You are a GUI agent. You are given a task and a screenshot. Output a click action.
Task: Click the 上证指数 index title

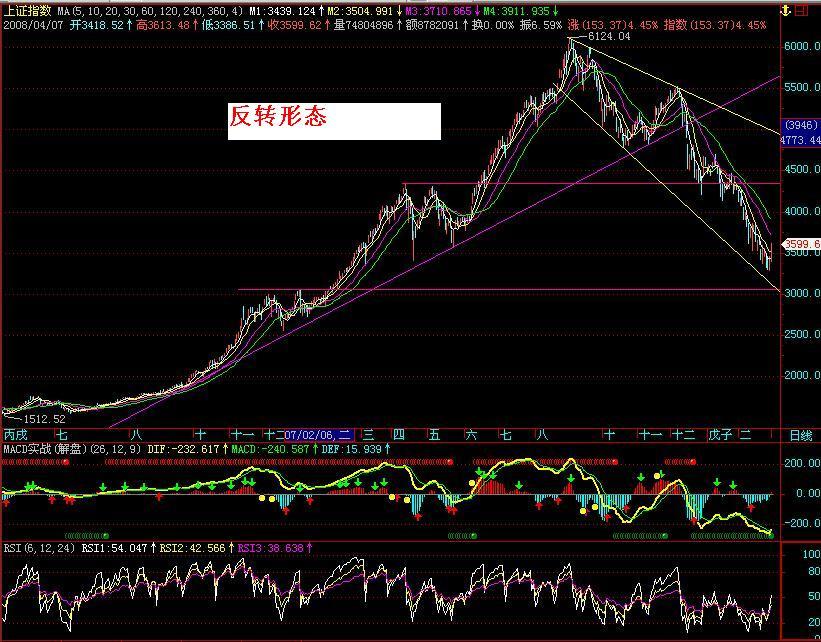[x=28, y=10]
